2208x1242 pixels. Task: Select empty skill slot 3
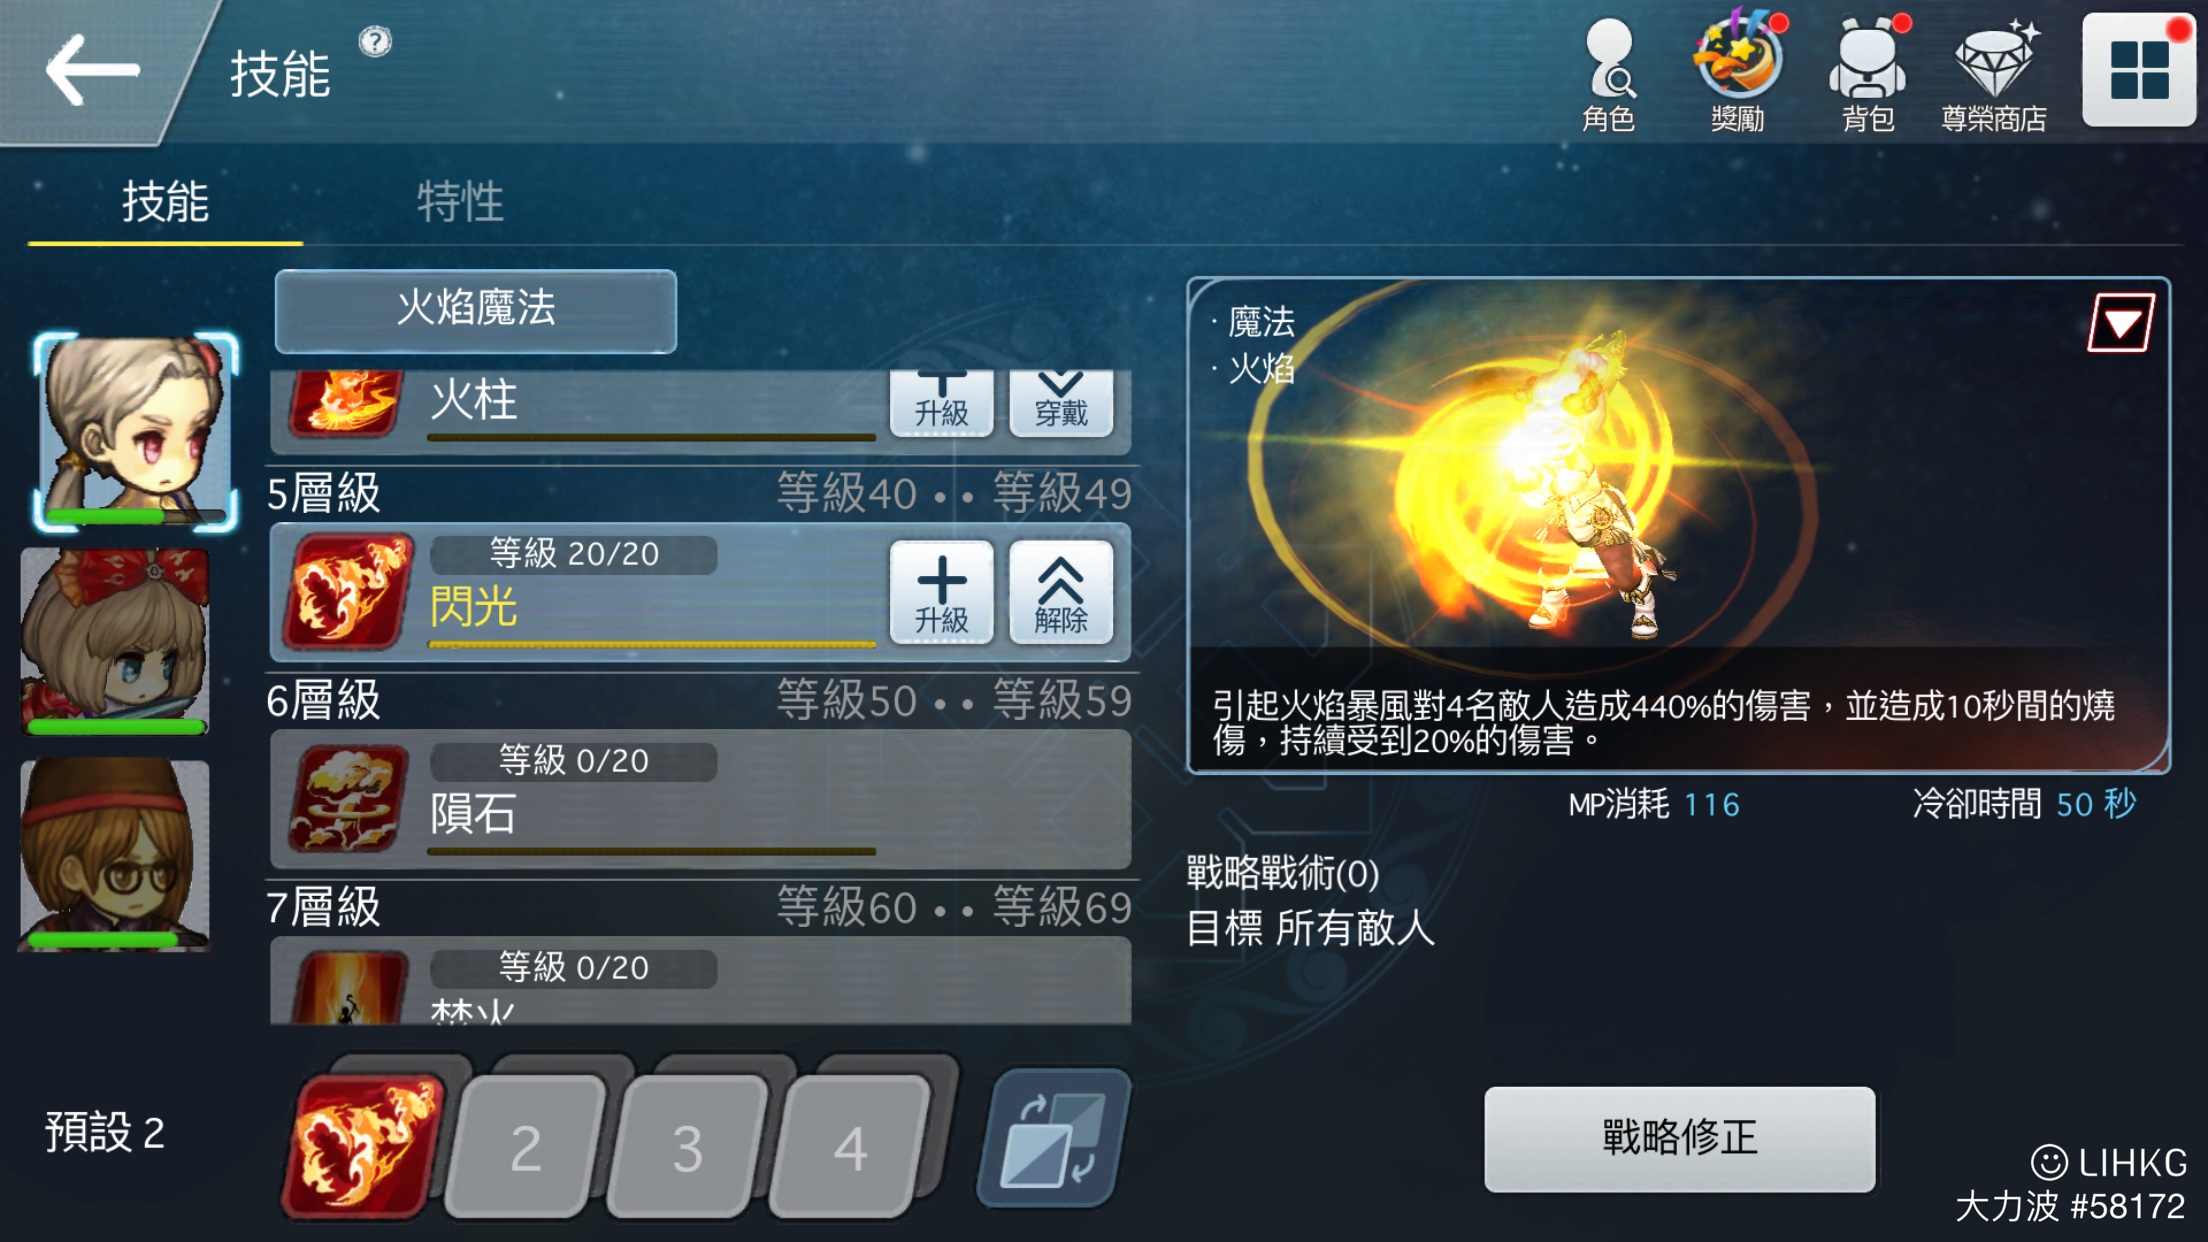tap(687, 1146)
